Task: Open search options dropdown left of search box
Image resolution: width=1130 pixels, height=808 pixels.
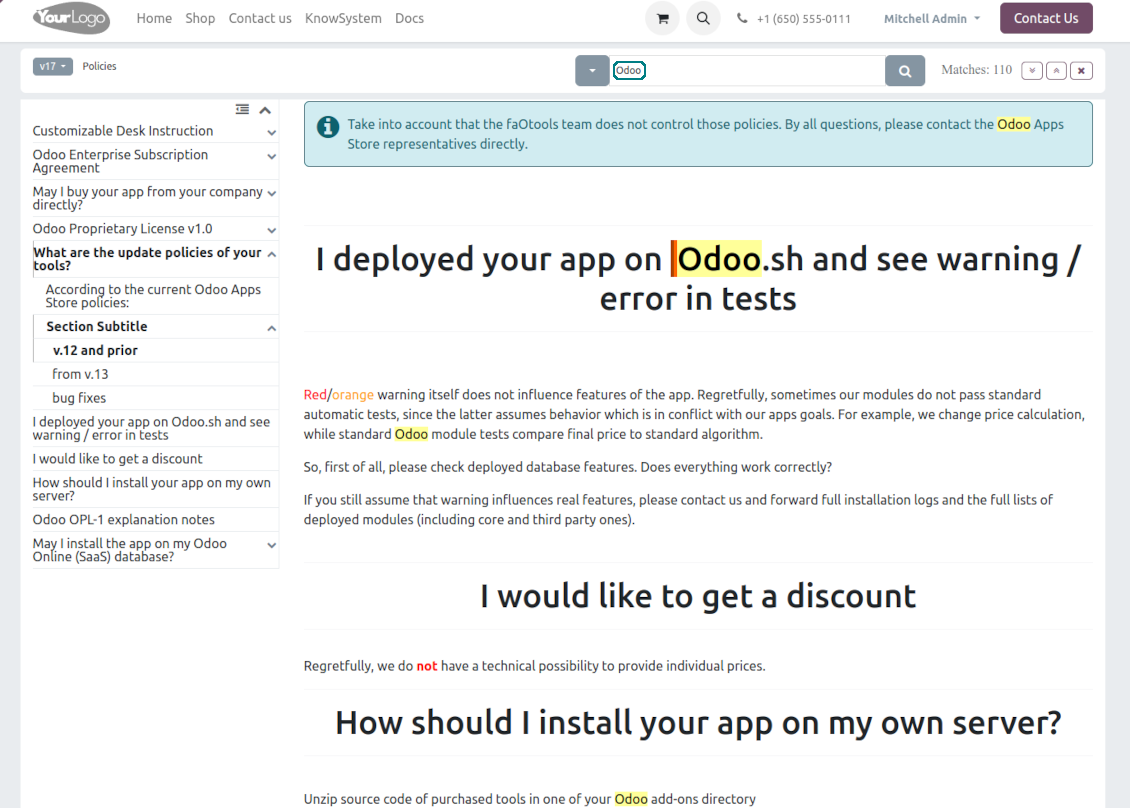Action: click(x=592, y=71)
